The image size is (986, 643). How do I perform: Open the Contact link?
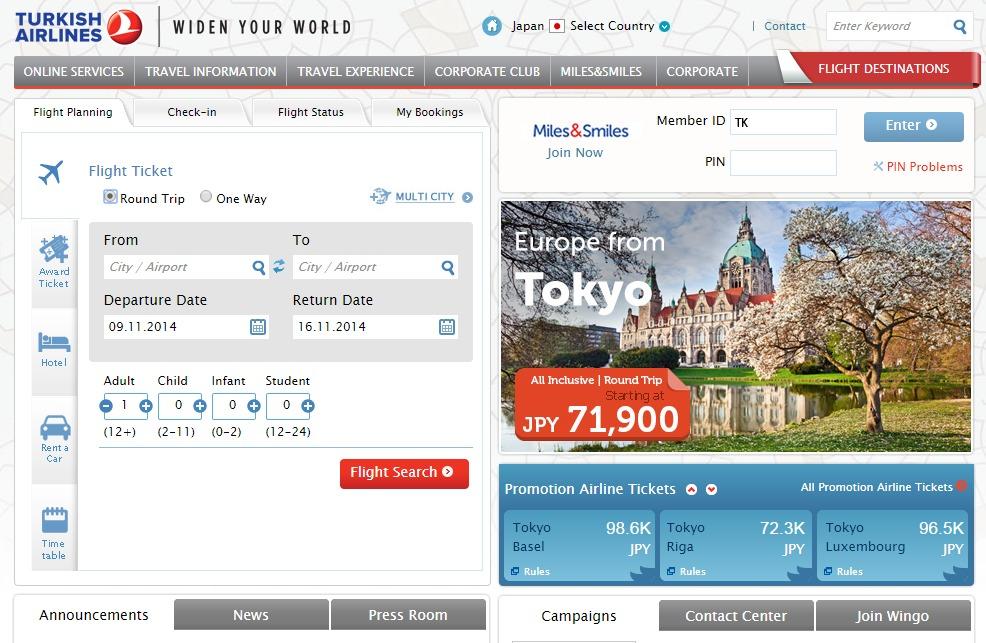tap(784, 26)
